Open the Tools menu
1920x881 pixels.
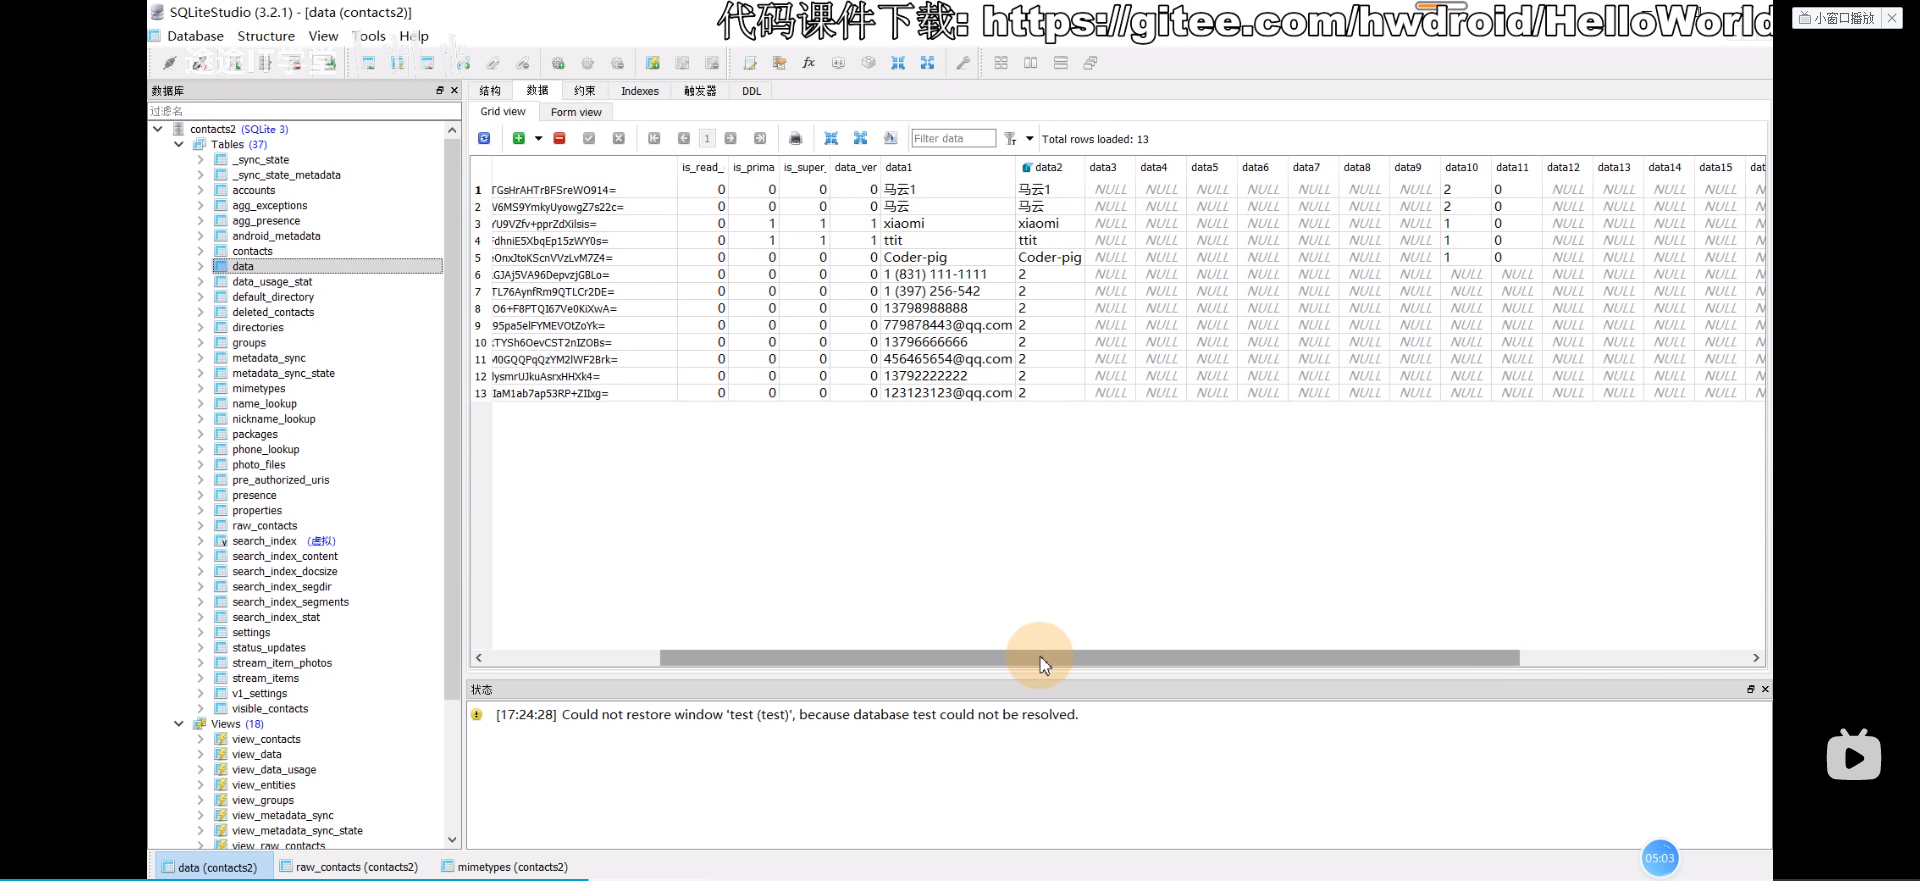(x=368, y=36)
